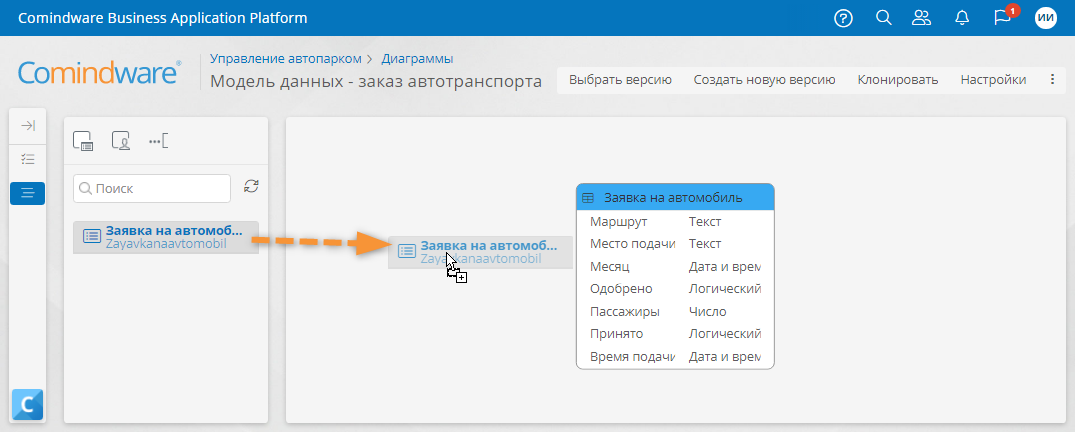Select the annotation bracket icon in palette
The image size is (1075, 432).
pyautogui.click(x=158, y=141)
